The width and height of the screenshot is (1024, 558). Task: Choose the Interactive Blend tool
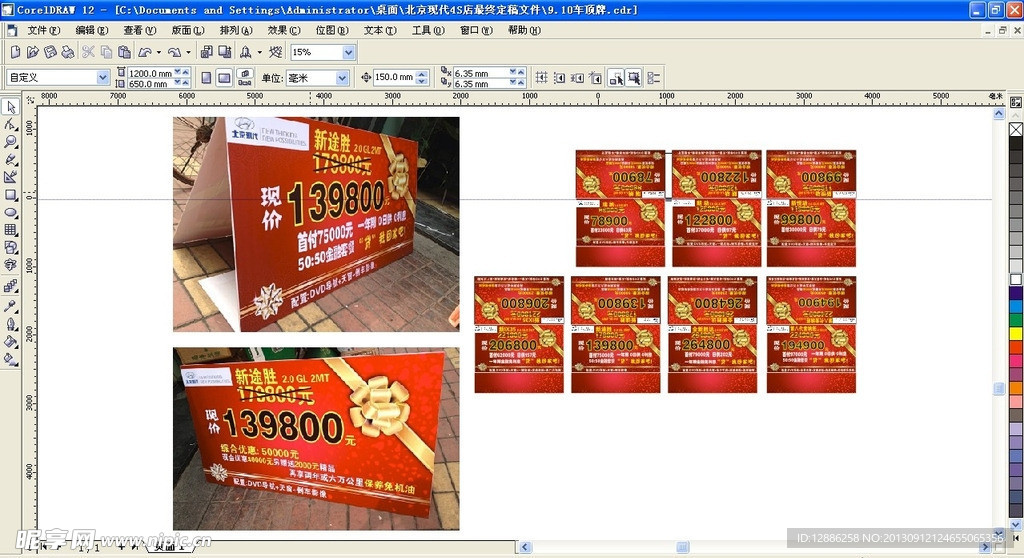10,286
